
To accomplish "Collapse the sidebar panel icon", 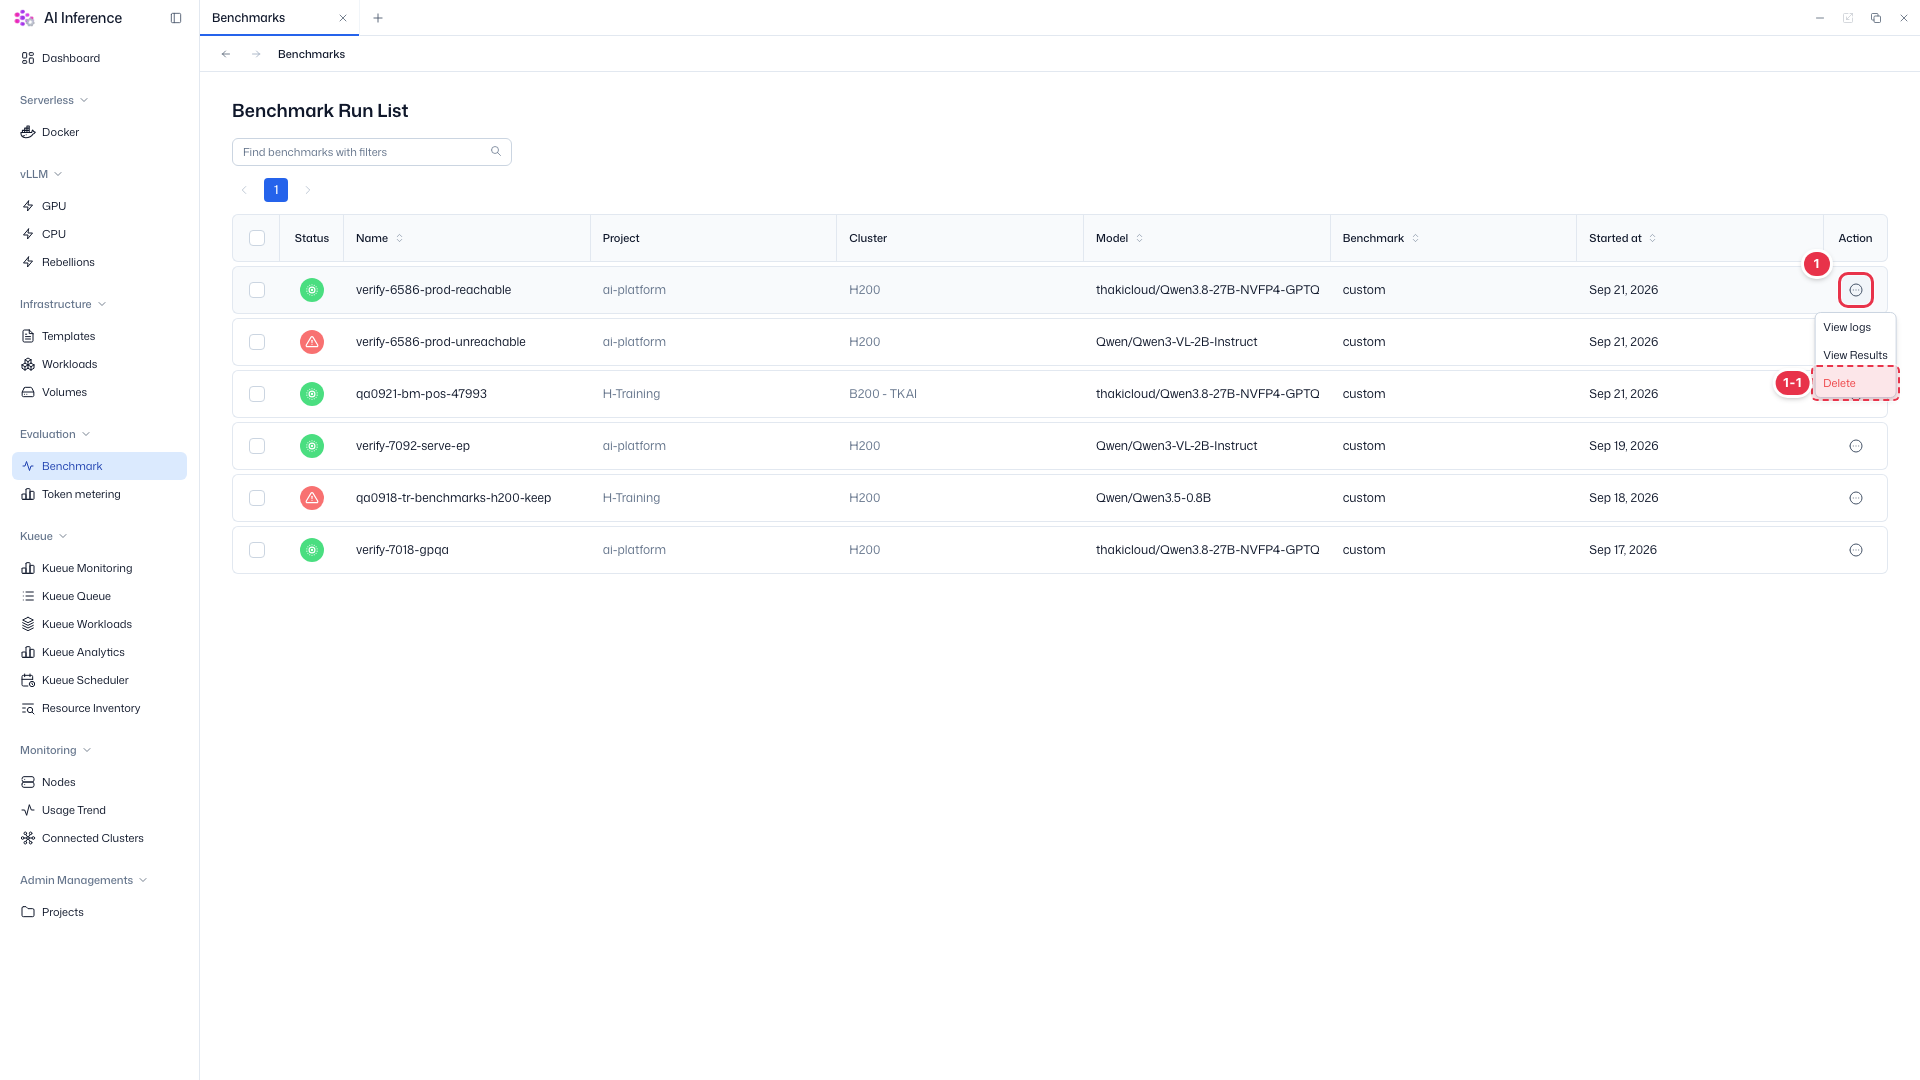I will (x=176, y=18).
